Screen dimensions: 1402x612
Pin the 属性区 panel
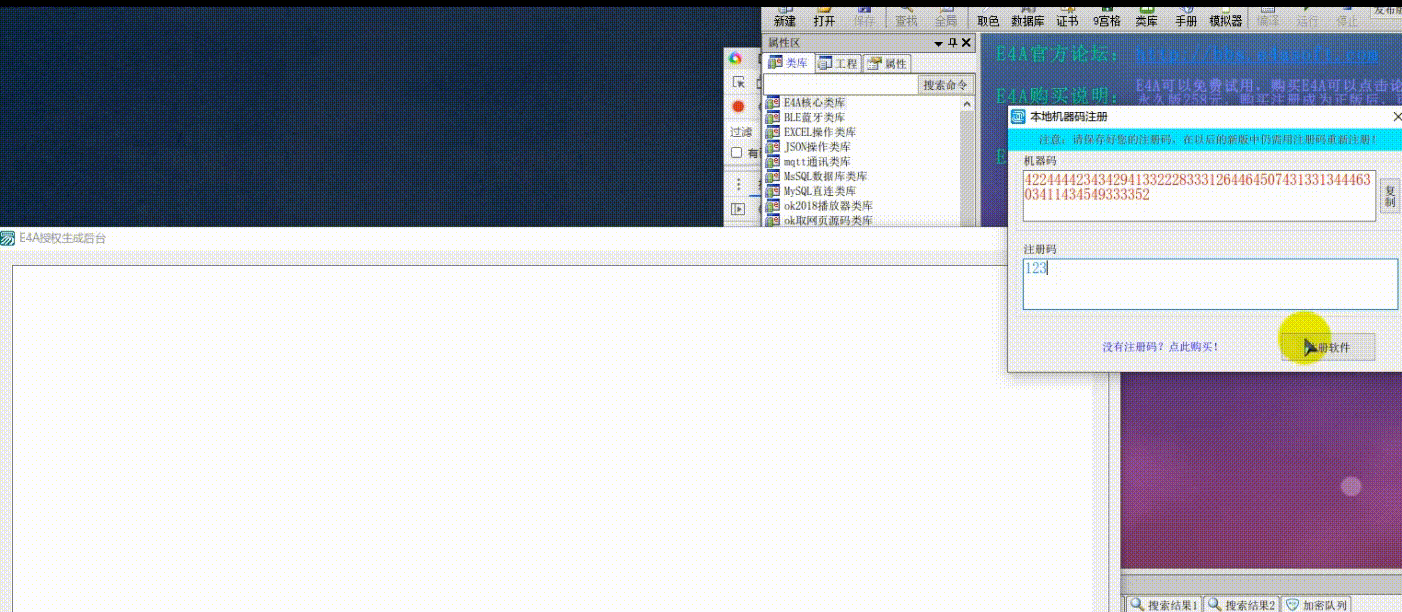pyautogui.click(x=952, y=43)
